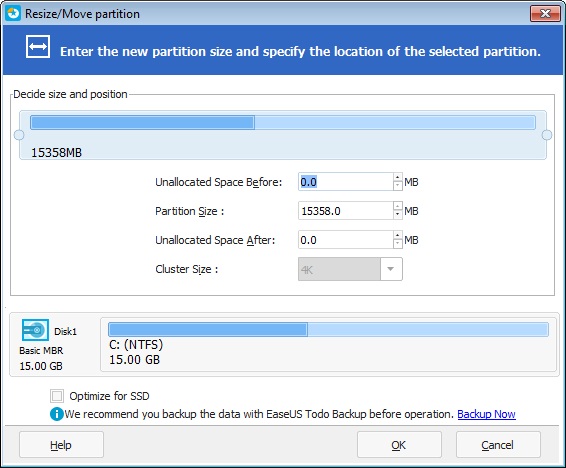The height and width of the screenshot is (468, 566).
Task: Click the Basic MBR disk label
Action: point(41,350)
